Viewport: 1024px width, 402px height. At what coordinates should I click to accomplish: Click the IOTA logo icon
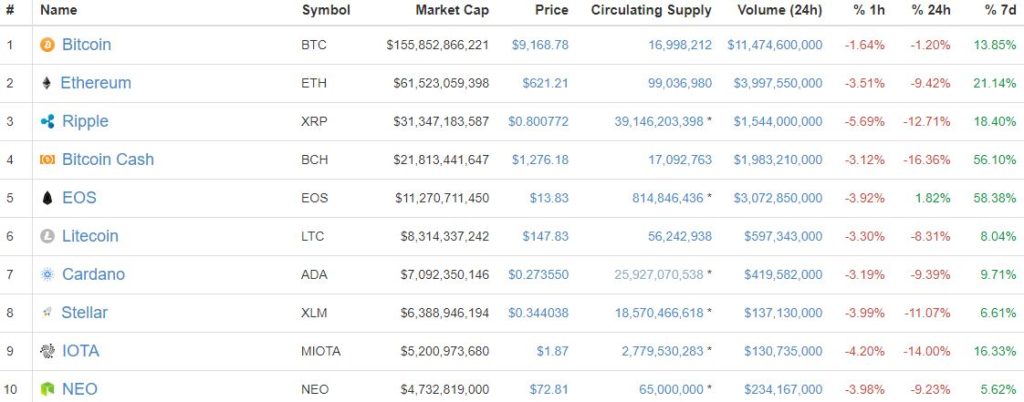(x=47, y=351)
